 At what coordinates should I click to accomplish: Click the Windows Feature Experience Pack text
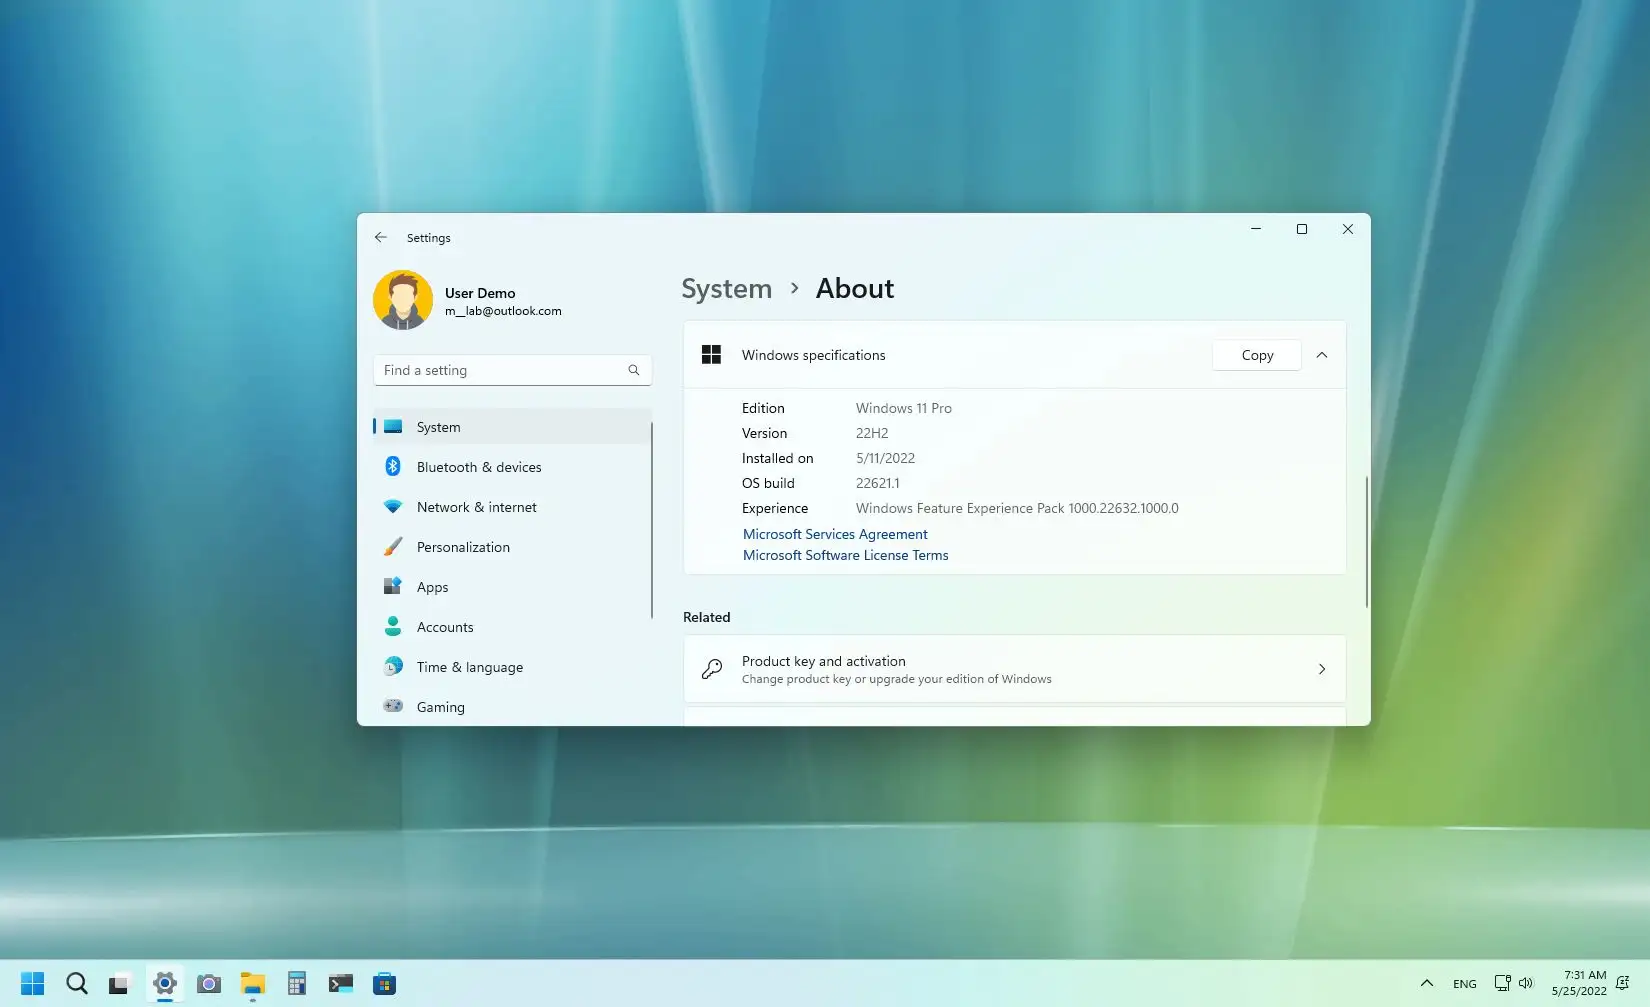point(1017,508)
